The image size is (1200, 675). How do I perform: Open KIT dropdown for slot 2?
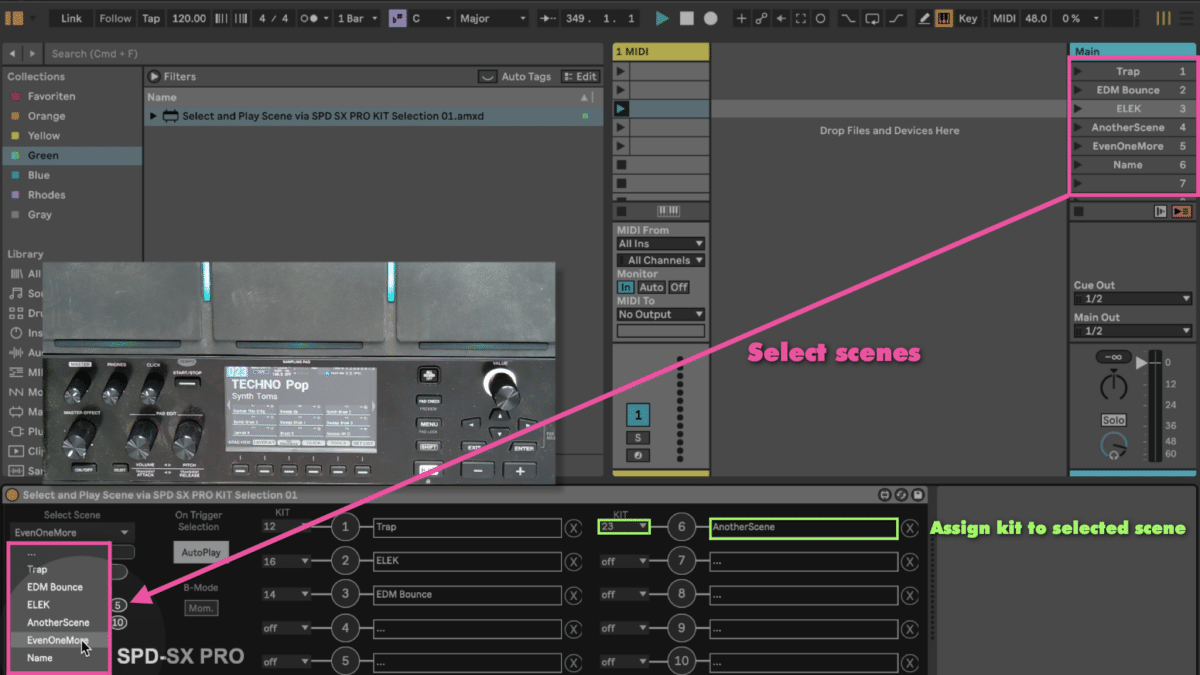[x=286, y=561]
